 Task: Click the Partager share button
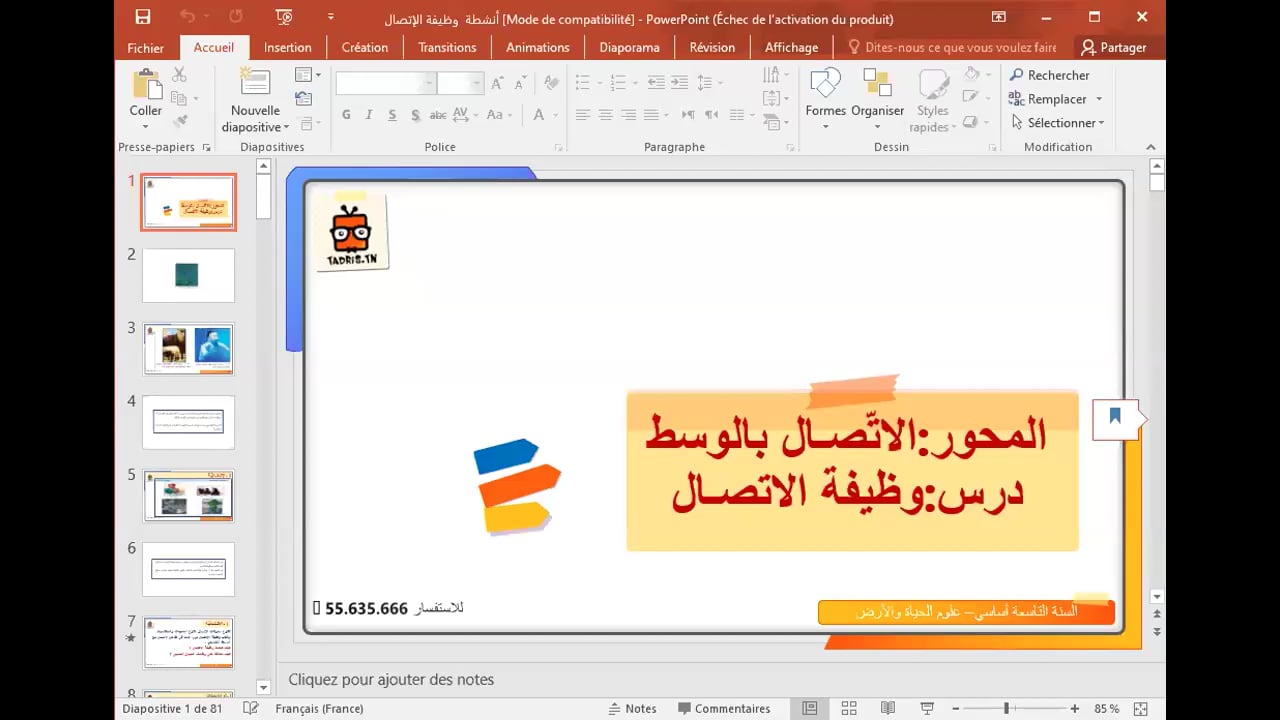(x=1113, y=47)
